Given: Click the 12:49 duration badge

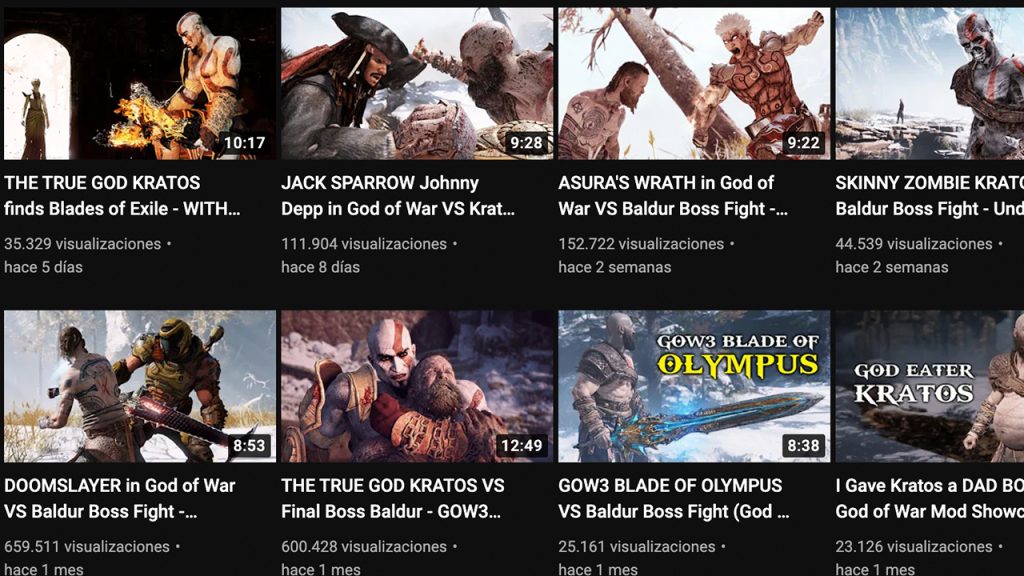Looking at the screenshot, I should tap(521, 445).
